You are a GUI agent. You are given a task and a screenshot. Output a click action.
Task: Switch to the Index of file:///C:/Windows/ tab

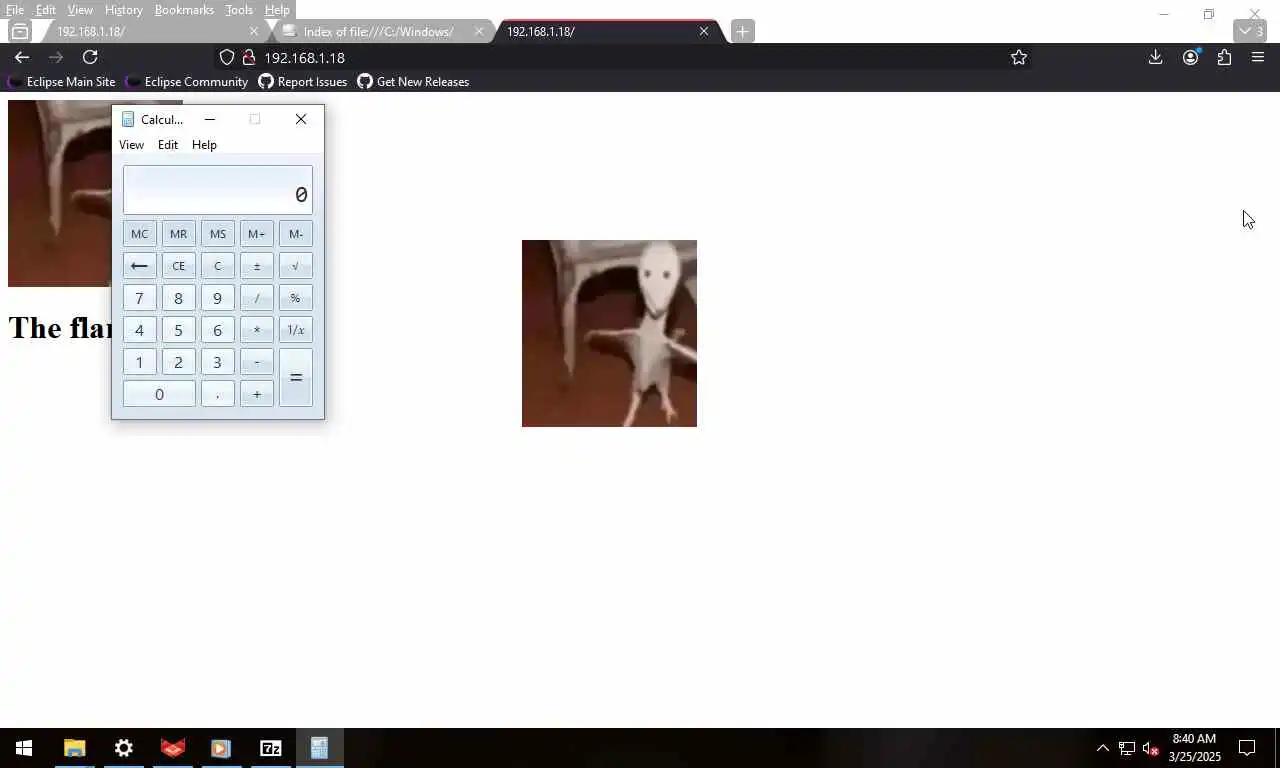tap(378, 31)
